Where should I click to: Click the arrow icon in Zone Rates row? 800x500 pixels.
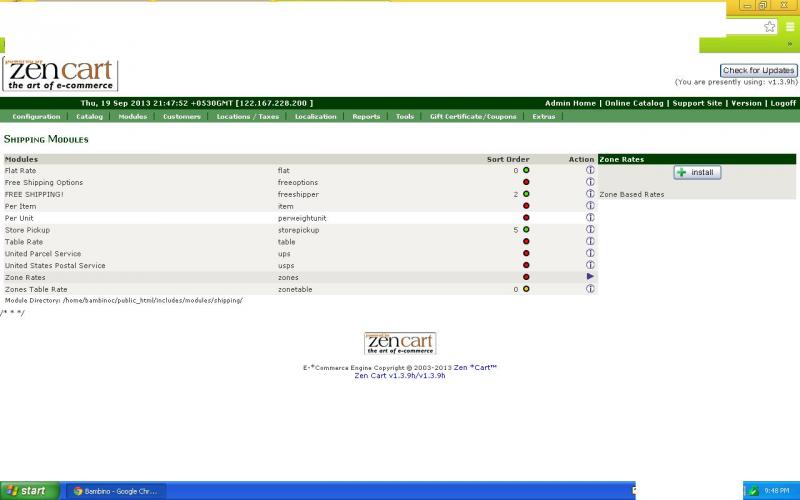point(590,277)
